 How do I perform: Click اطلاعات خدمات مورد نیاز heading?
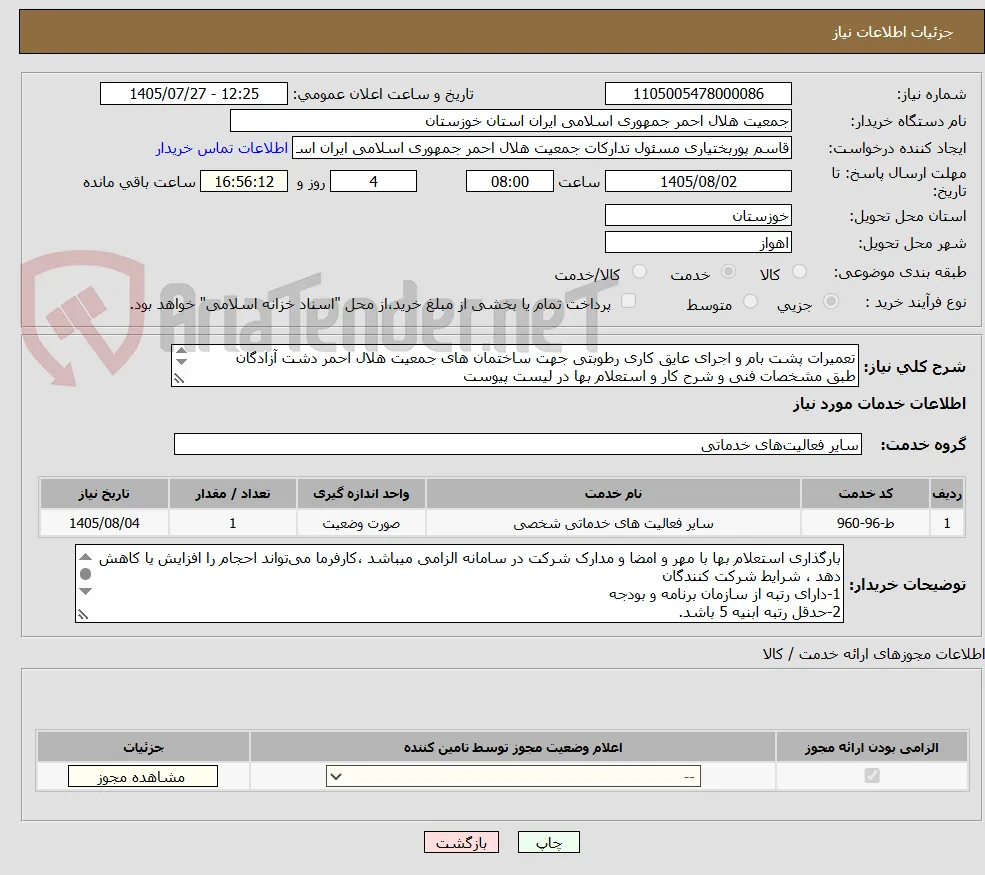(879, 404)
